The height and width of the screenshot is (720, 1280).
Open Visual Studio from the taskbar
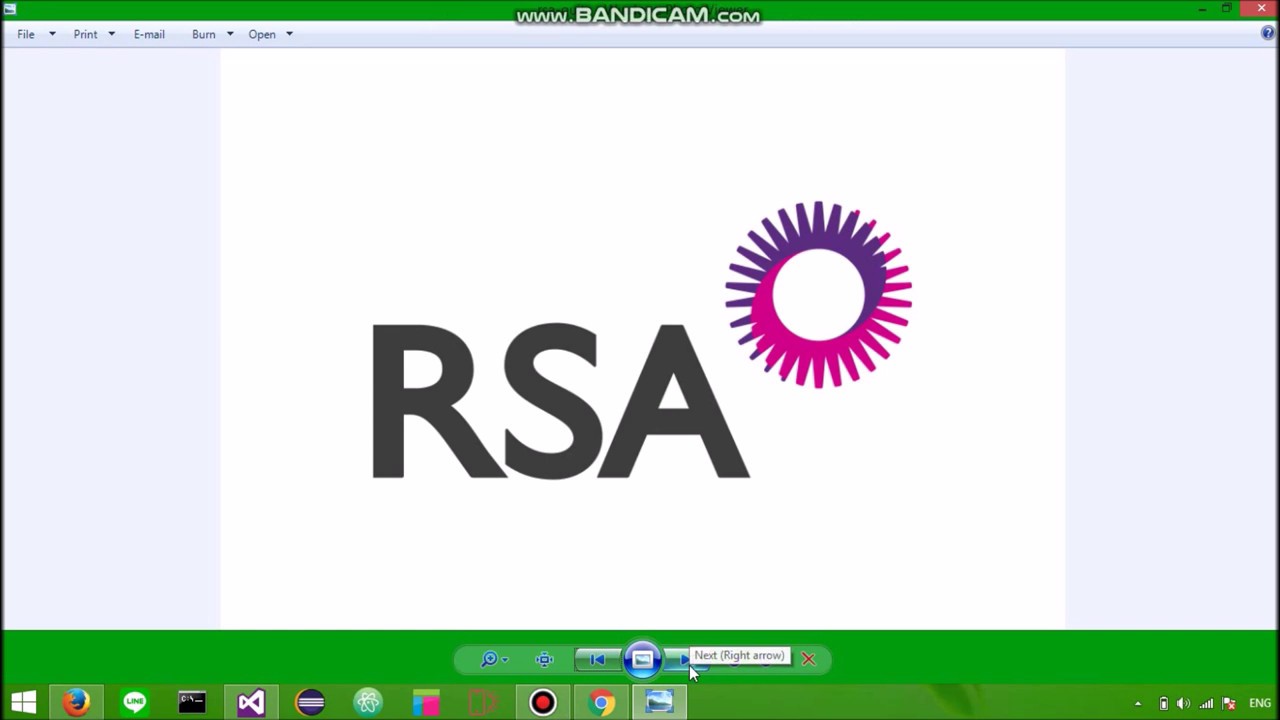251,703
